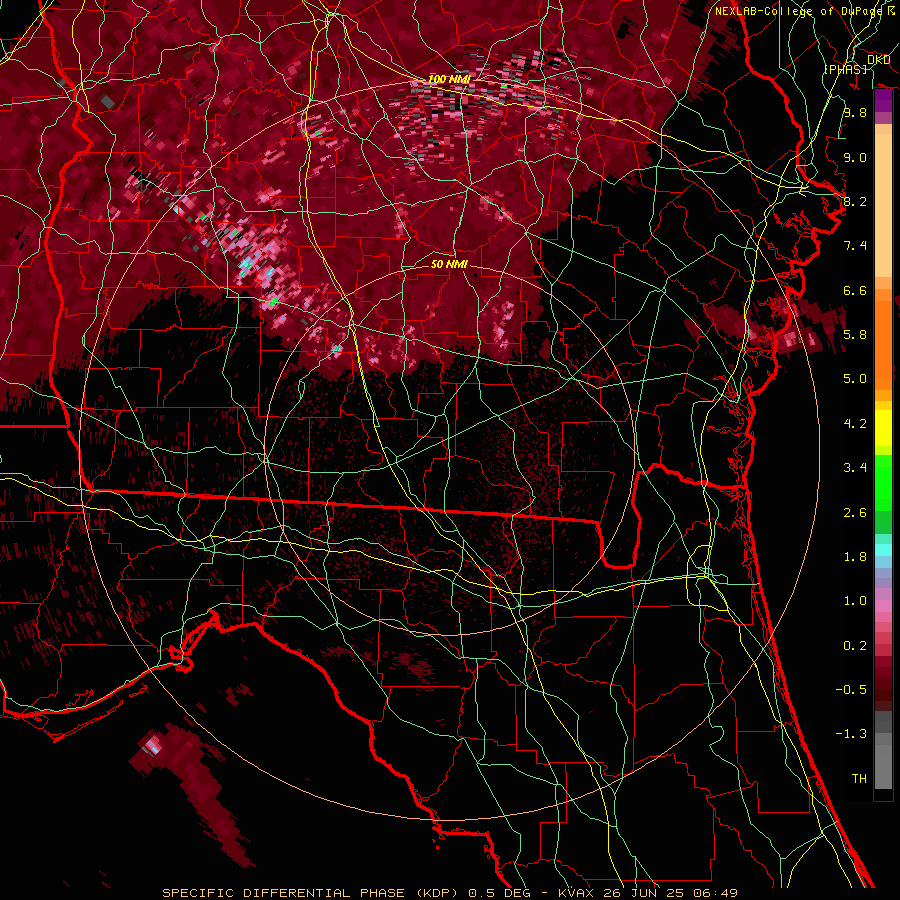Click the gray segment of the color scale

(883, 751)
